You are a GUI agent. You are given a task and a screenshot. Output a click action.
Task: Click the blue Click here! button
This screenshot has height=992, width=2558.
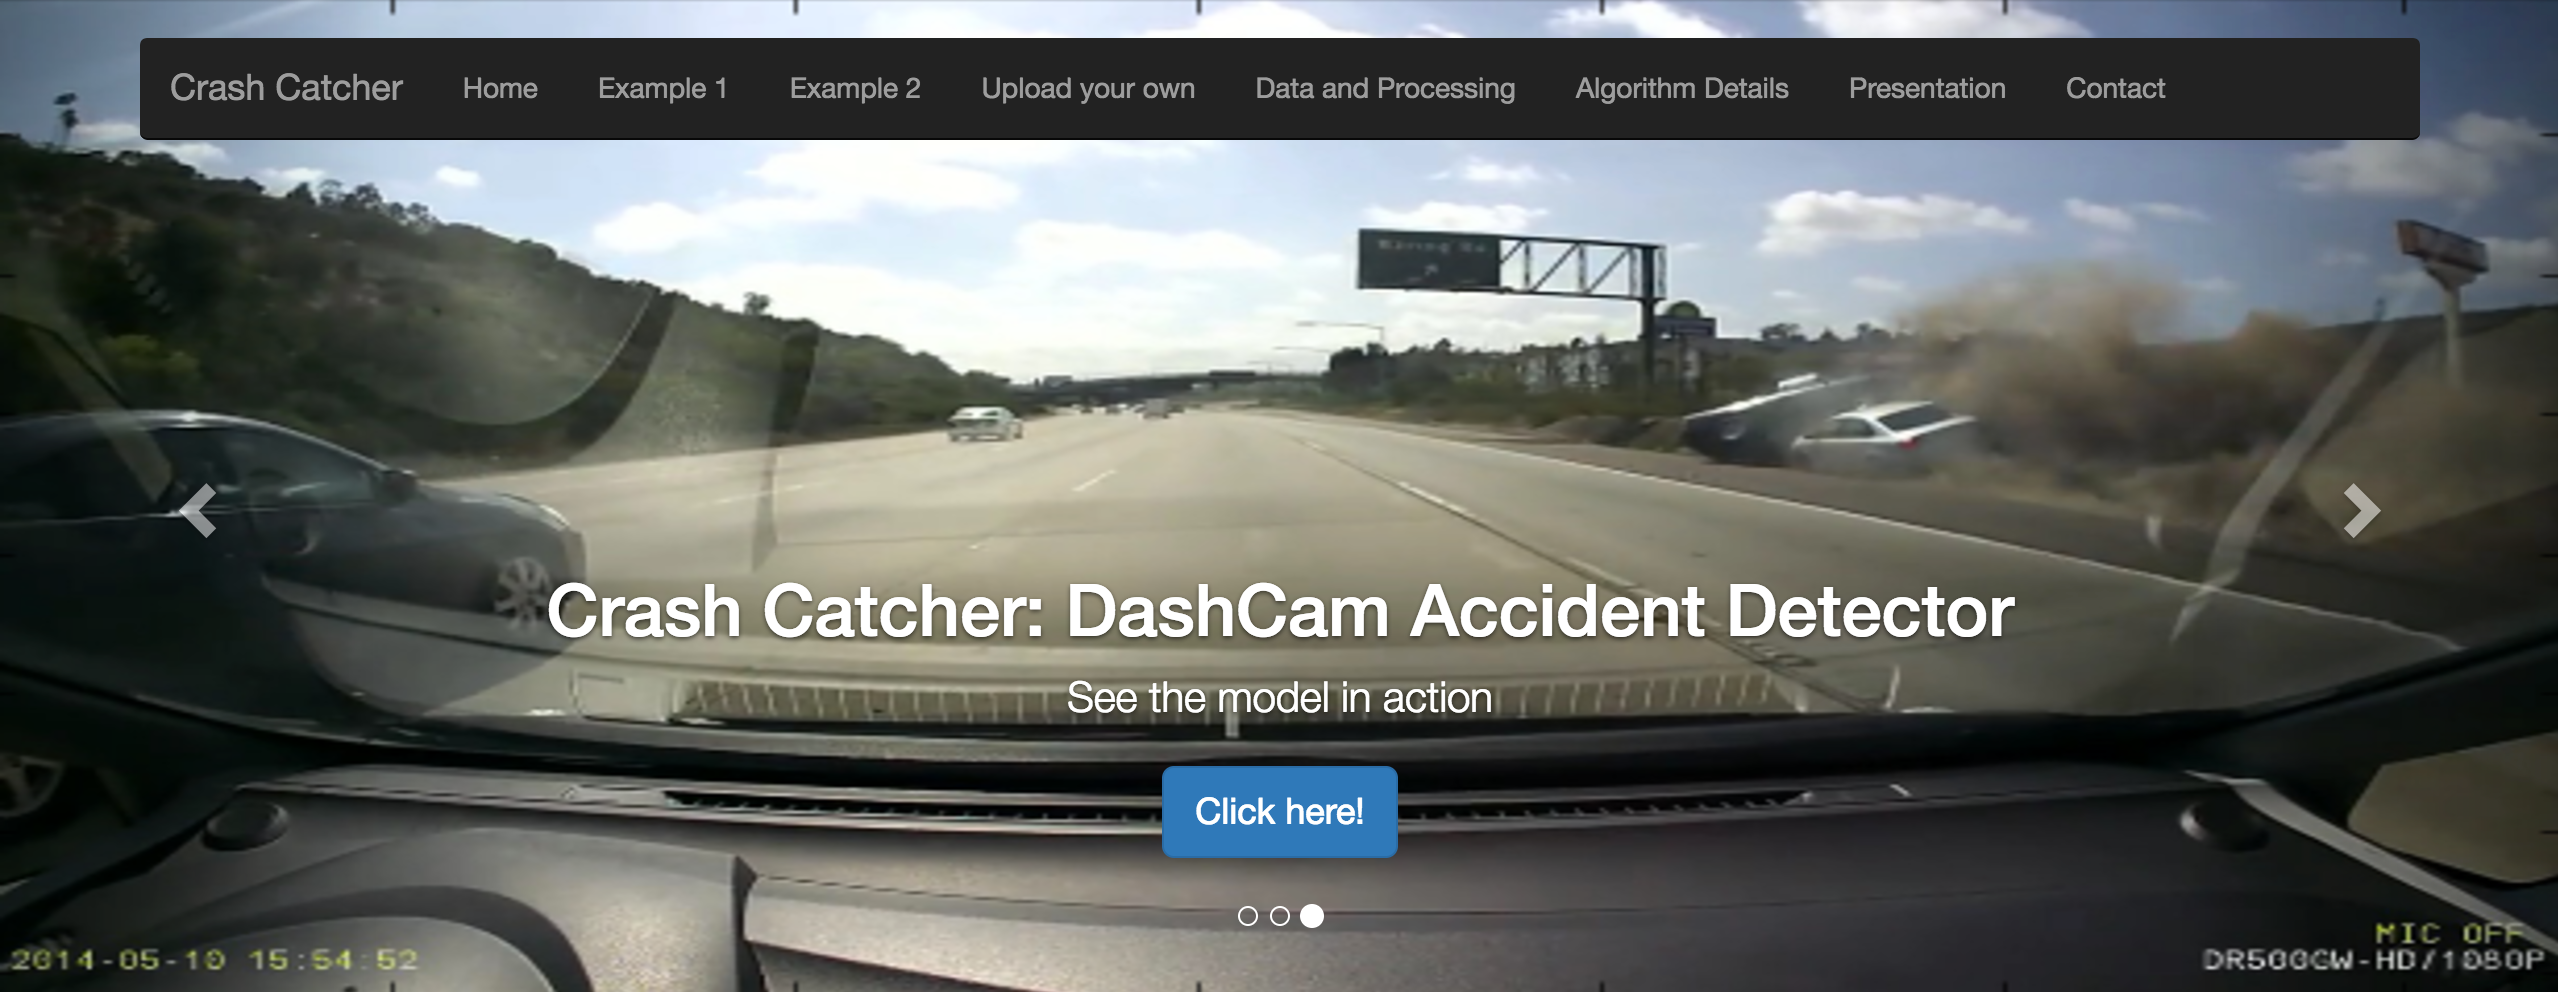(1279, 811)
